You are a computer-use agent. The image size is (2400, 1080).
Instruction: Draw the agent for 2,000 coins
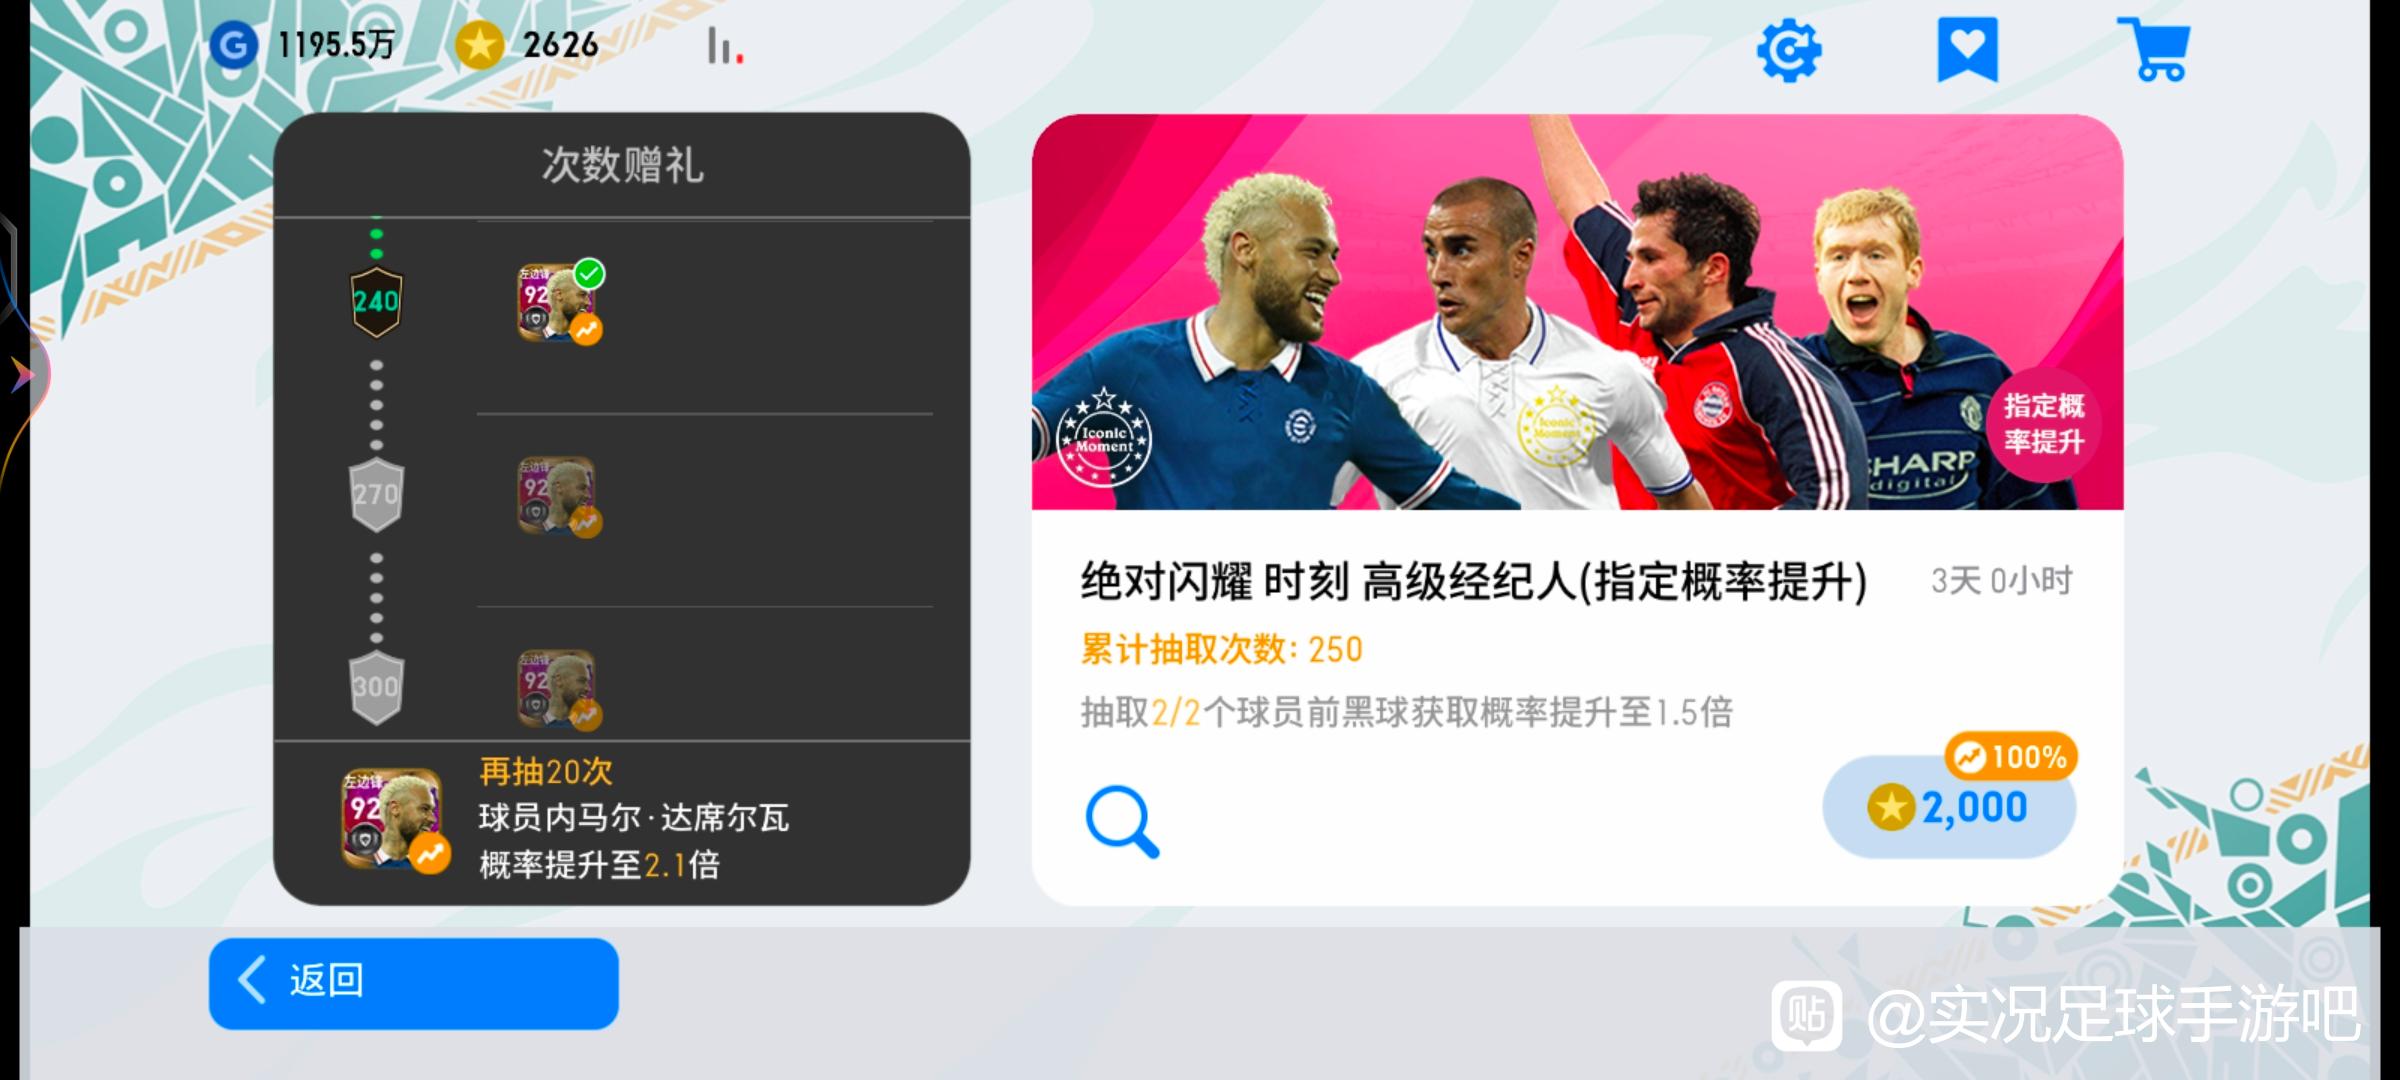click(x=1948, y=807)
